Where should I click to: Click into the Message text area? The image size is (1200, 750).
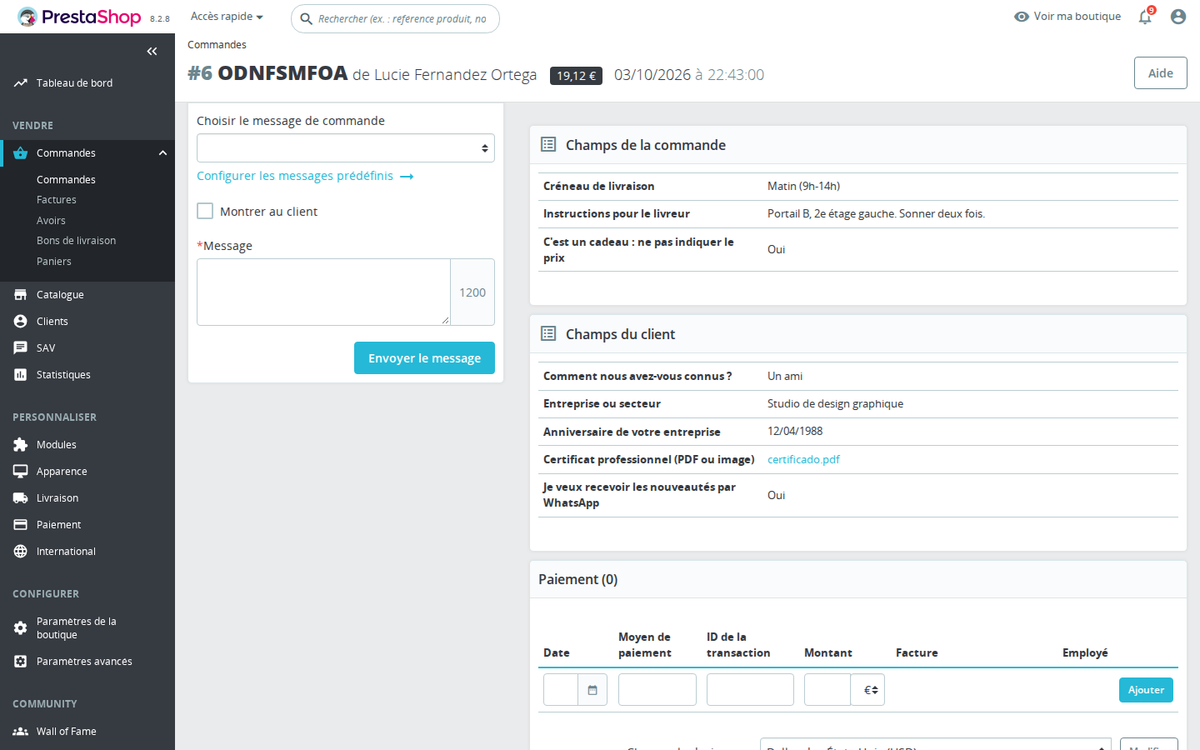tap(324, 292)
